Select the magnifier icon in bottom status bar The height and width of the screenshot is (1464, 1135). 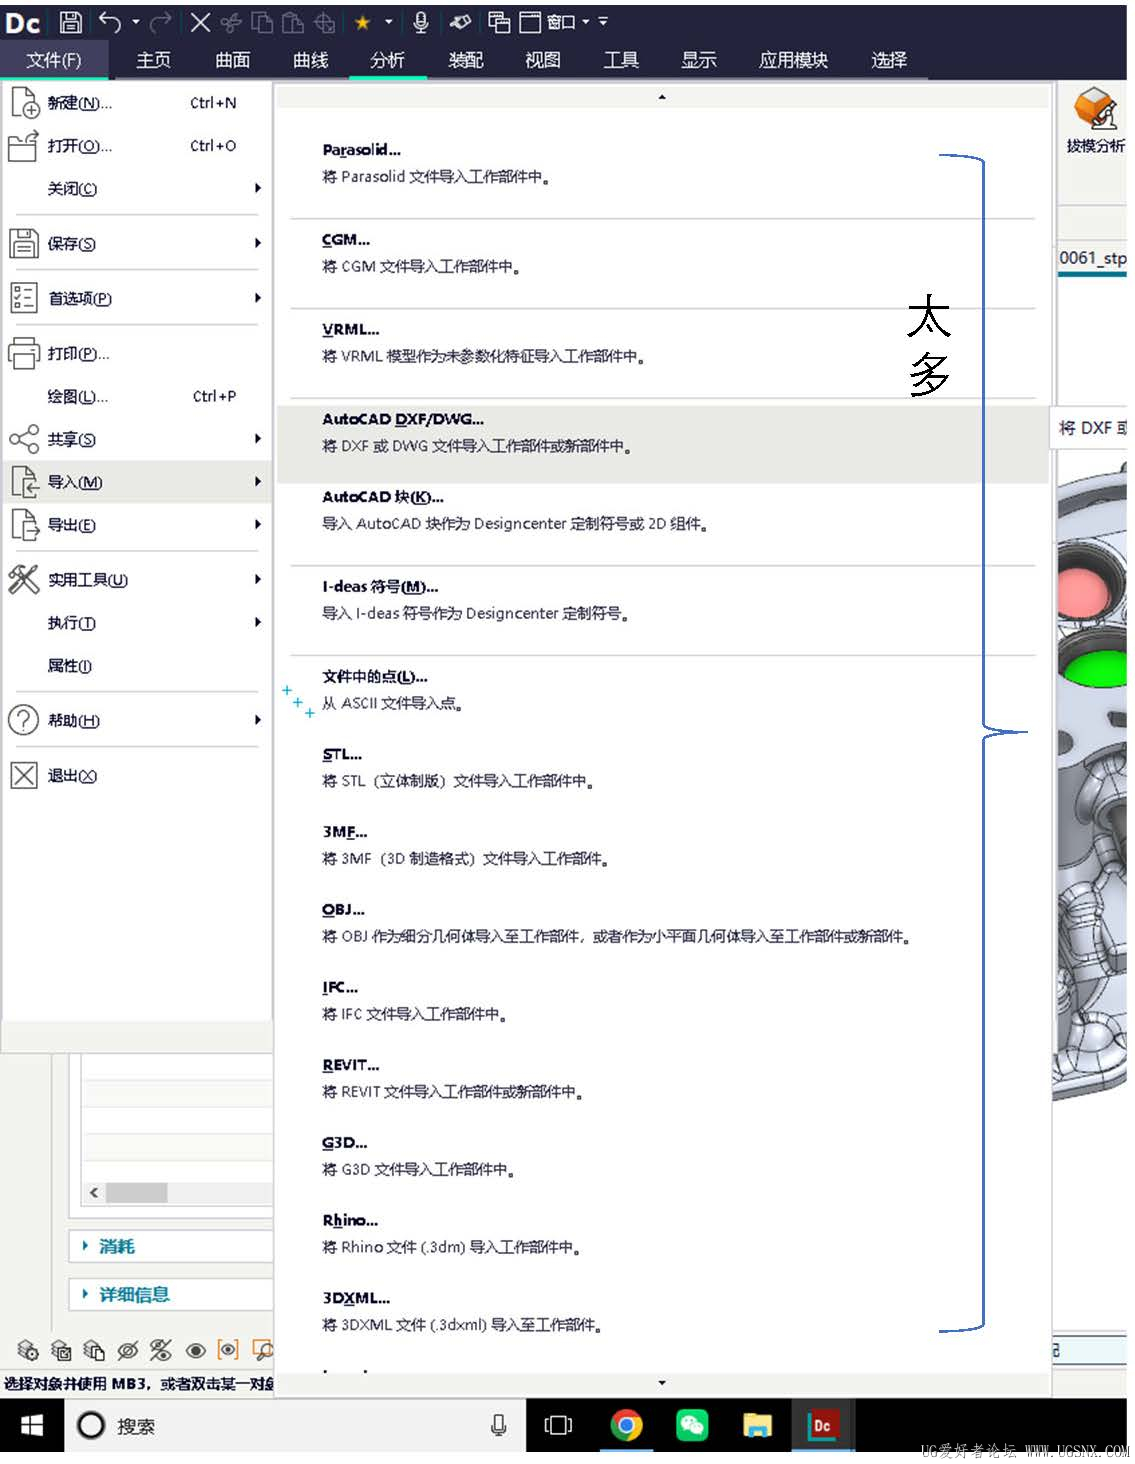coord(262,1350)
